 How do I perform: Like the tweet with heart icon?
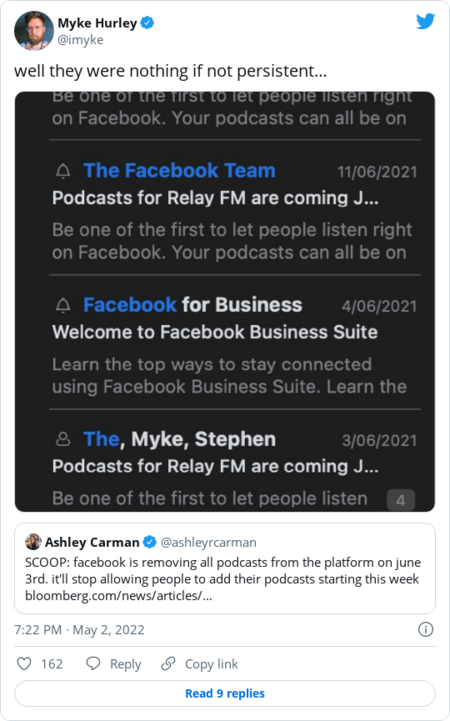click(24, 664)
